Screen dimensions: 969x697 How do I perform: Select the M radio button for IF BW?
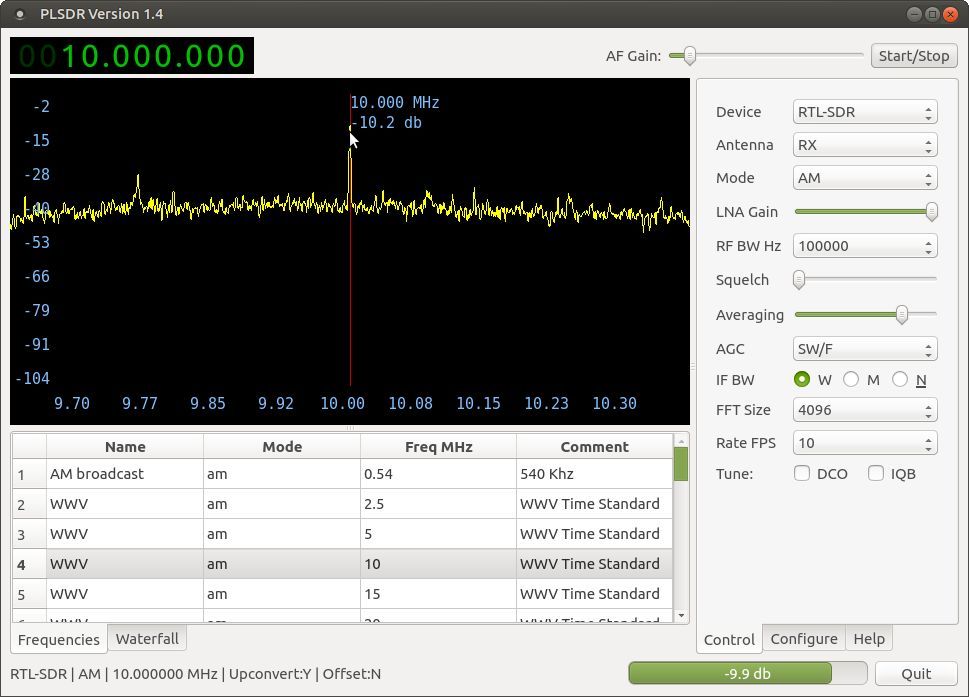(851, 379)
